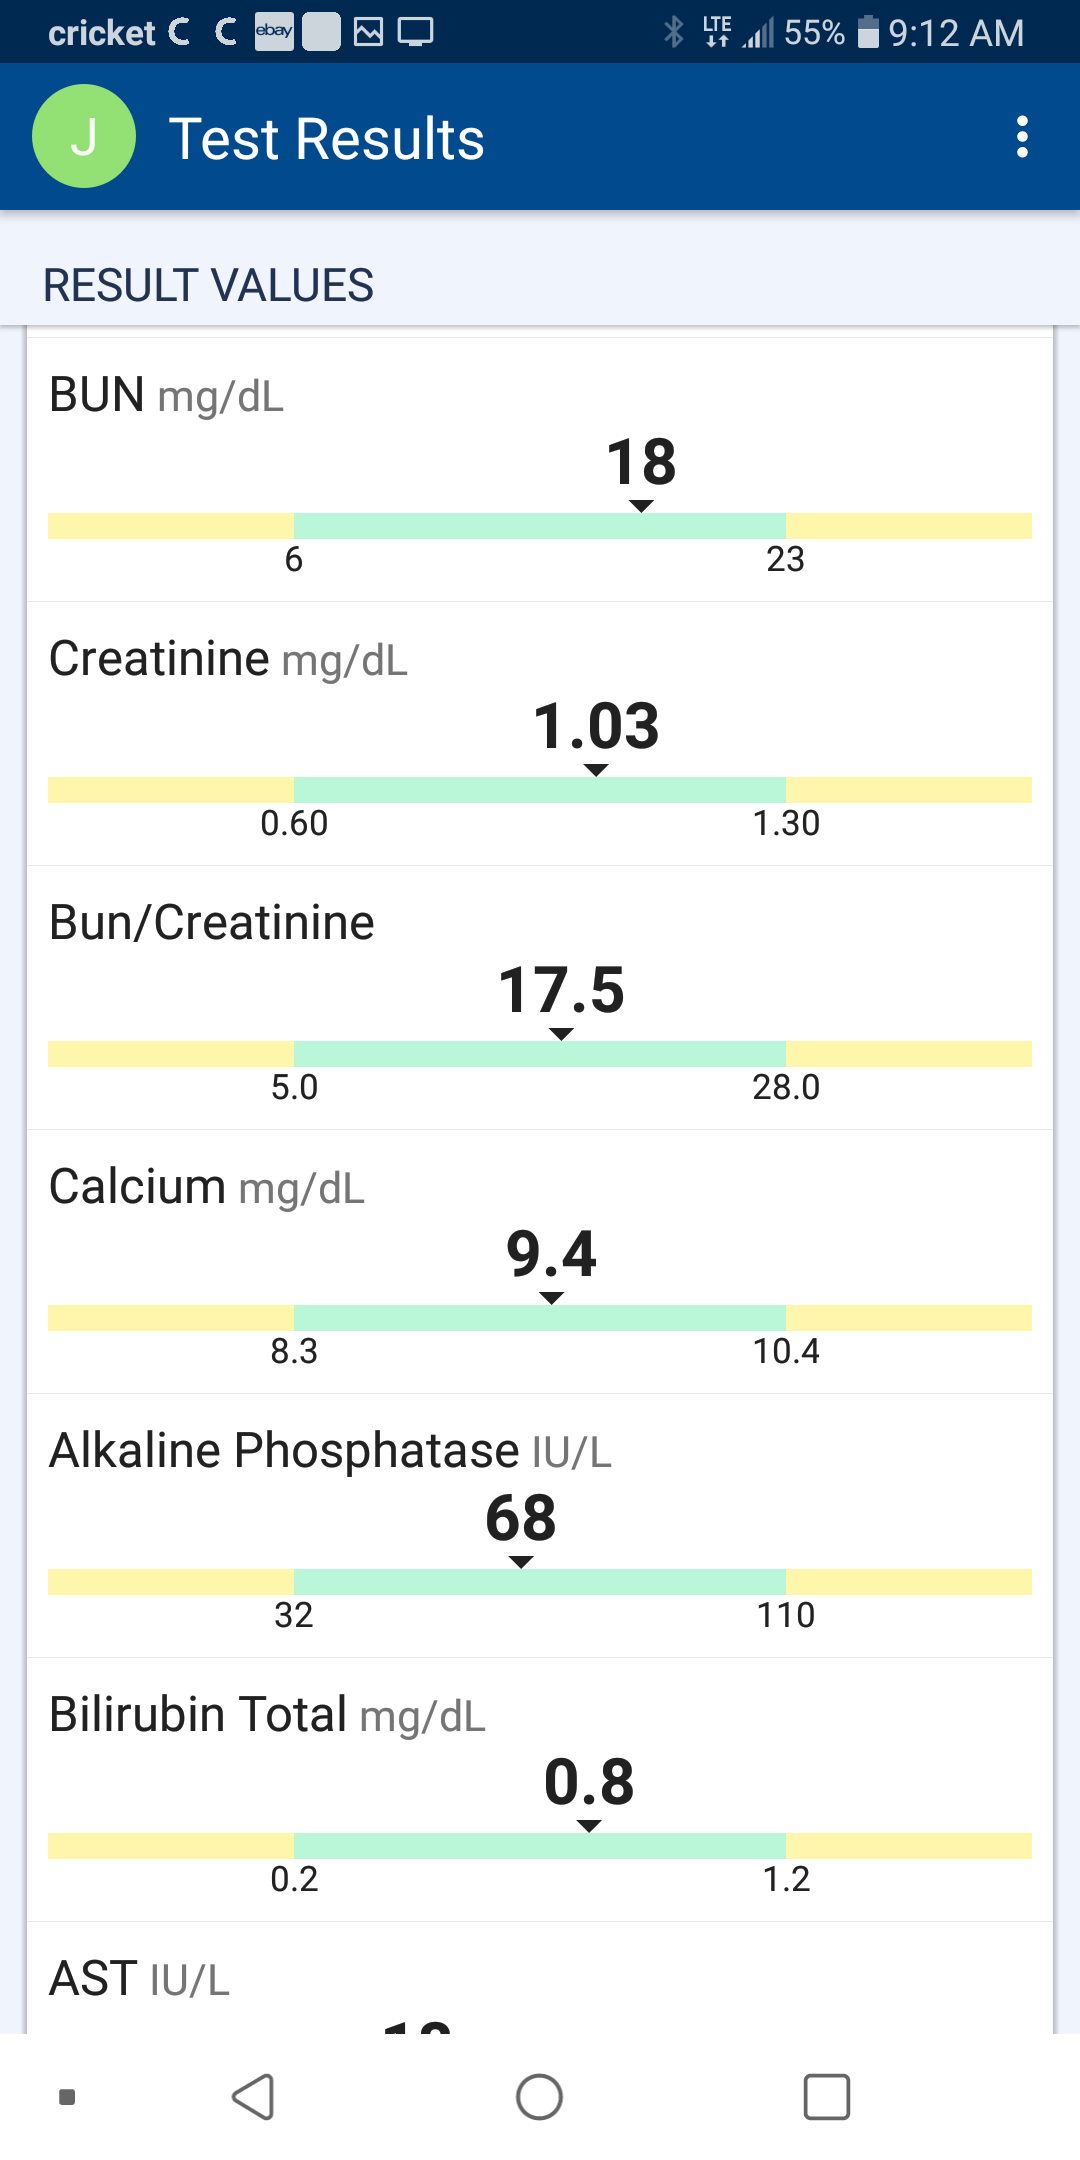Click the Creatinine range bar
1080x2160 pixels.
tap(540, 790)
